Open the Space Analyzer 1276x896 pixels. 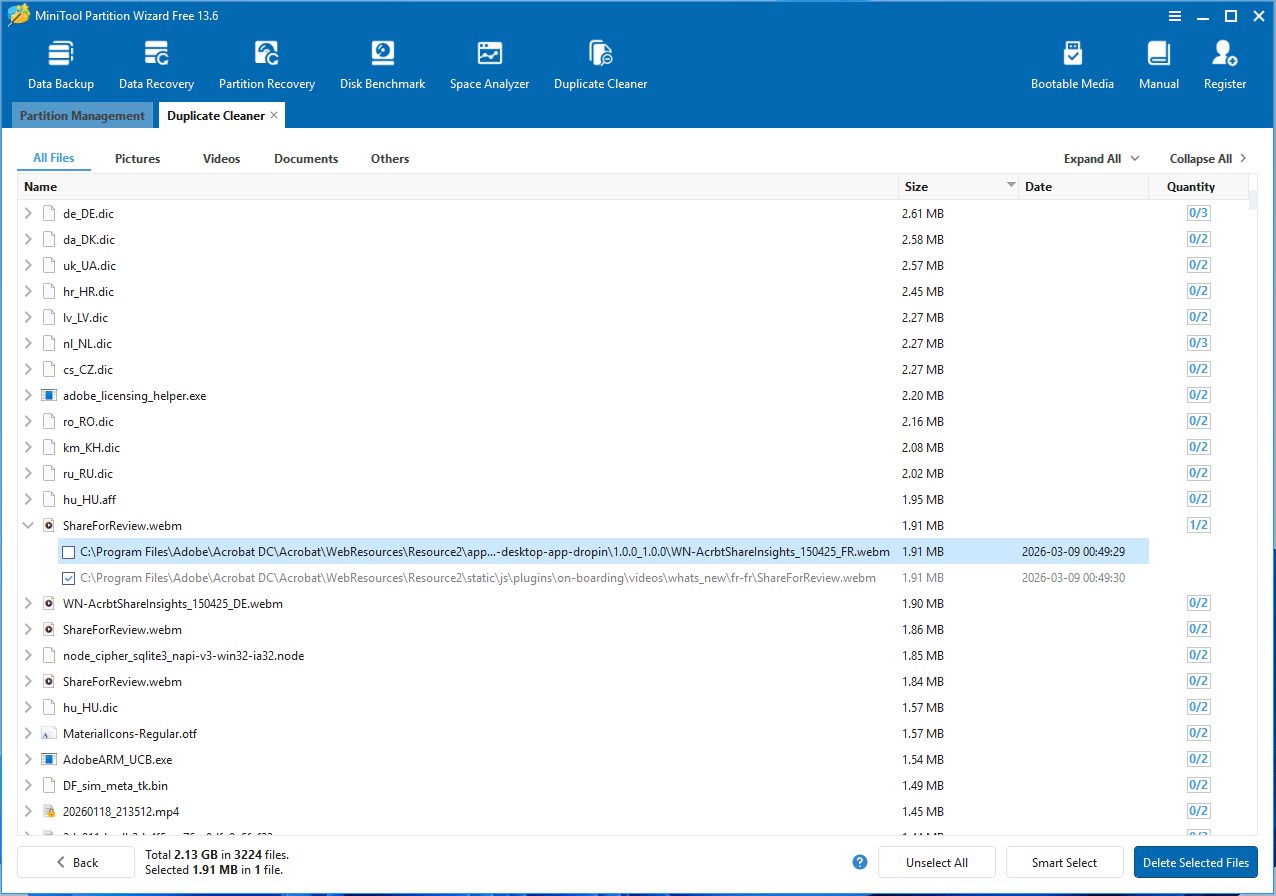click(489, 60)
